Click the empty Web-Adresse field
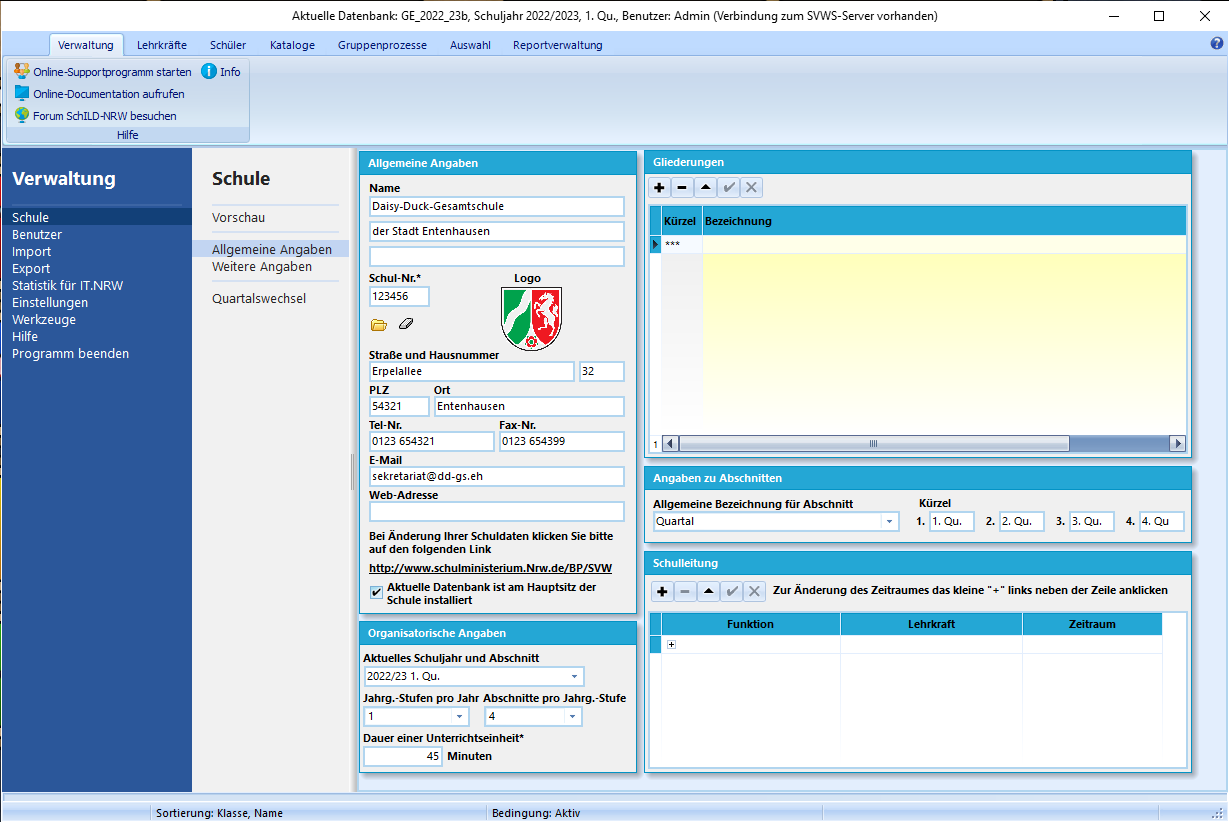Screen dimensions: 1229x822 point(497,511)
